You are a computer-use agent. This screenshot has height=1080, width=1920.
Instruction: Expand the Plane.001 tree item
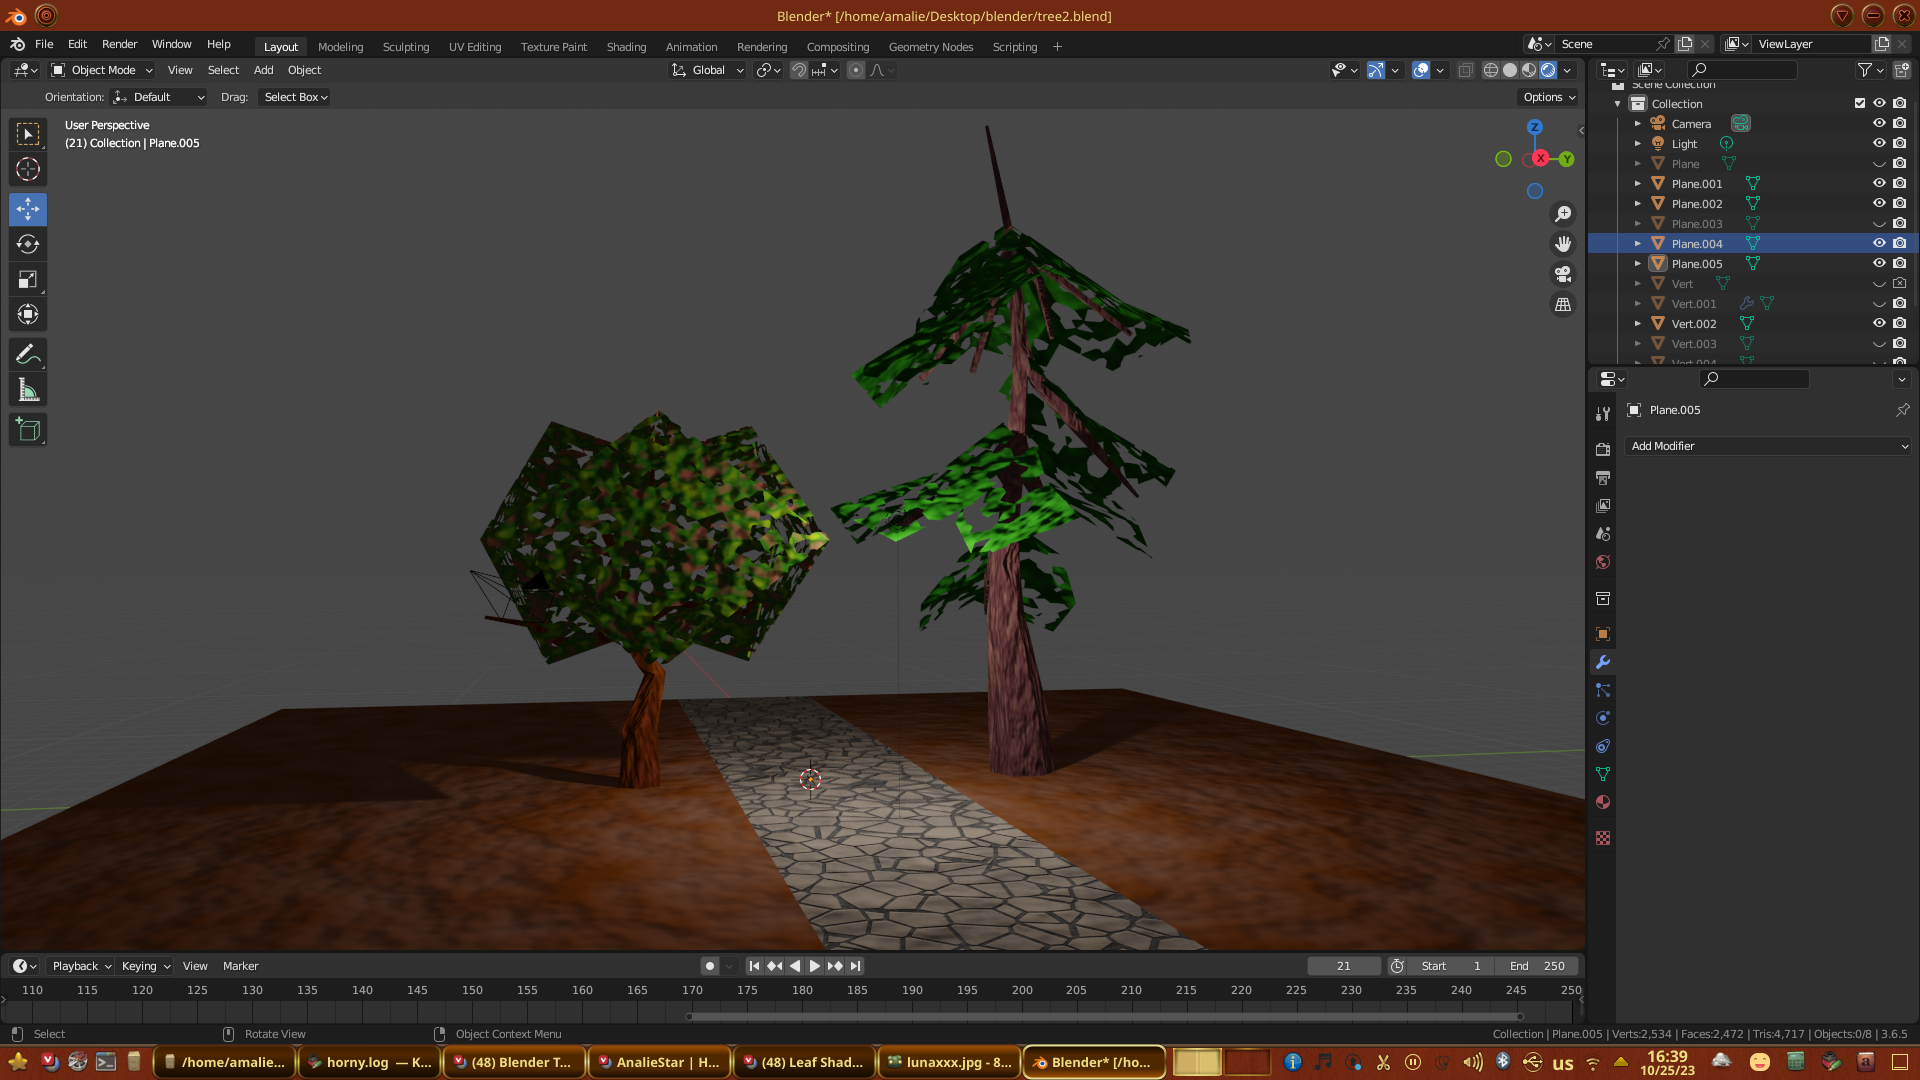click(1638, 184)
